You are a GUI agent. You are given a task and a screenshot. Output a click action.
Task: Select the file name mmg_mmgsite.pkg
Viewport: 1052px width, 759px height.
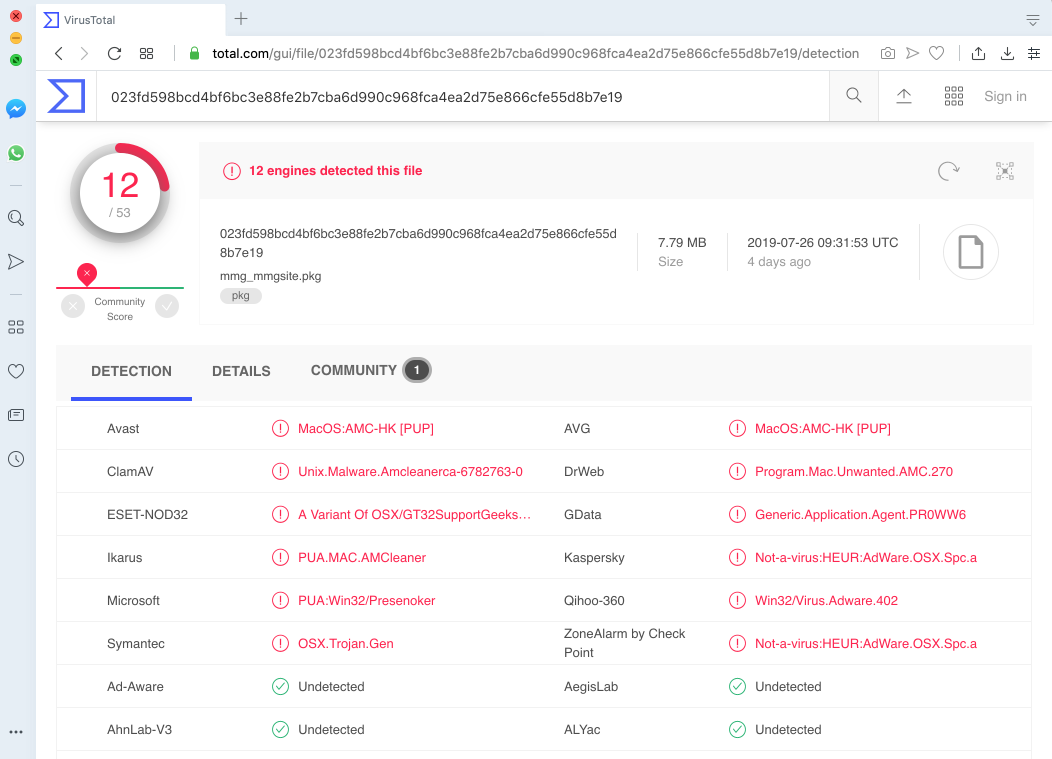(270, 276)
